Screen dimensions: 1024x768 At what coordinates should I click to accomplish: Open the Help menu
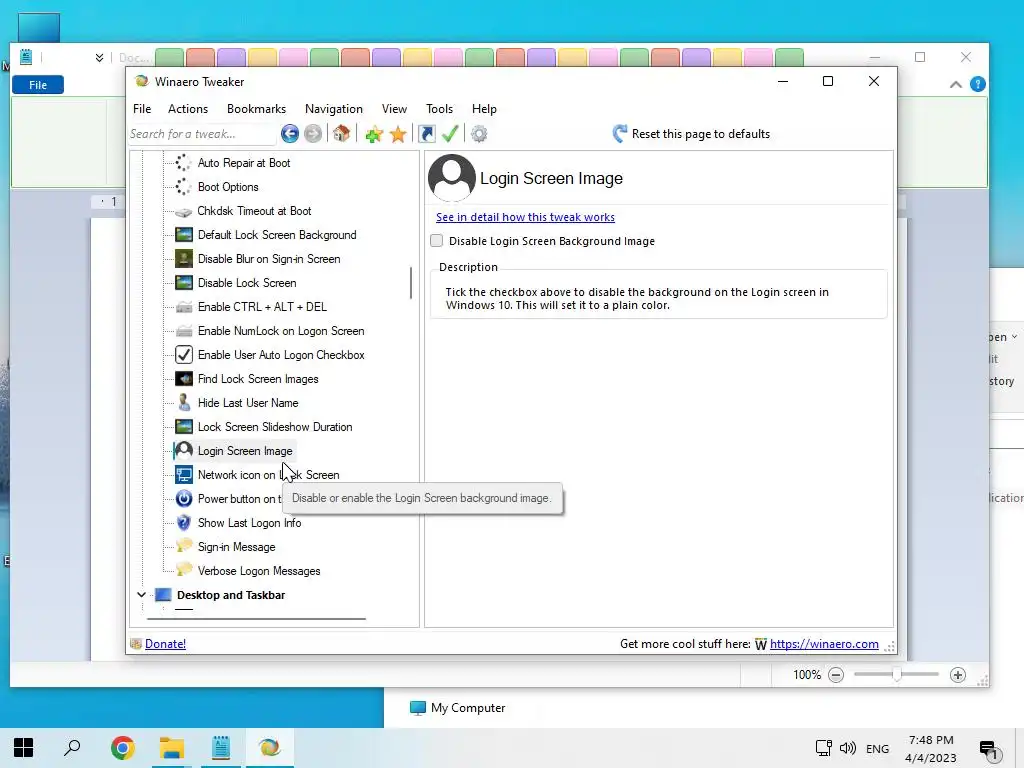[x=485, y=109]
